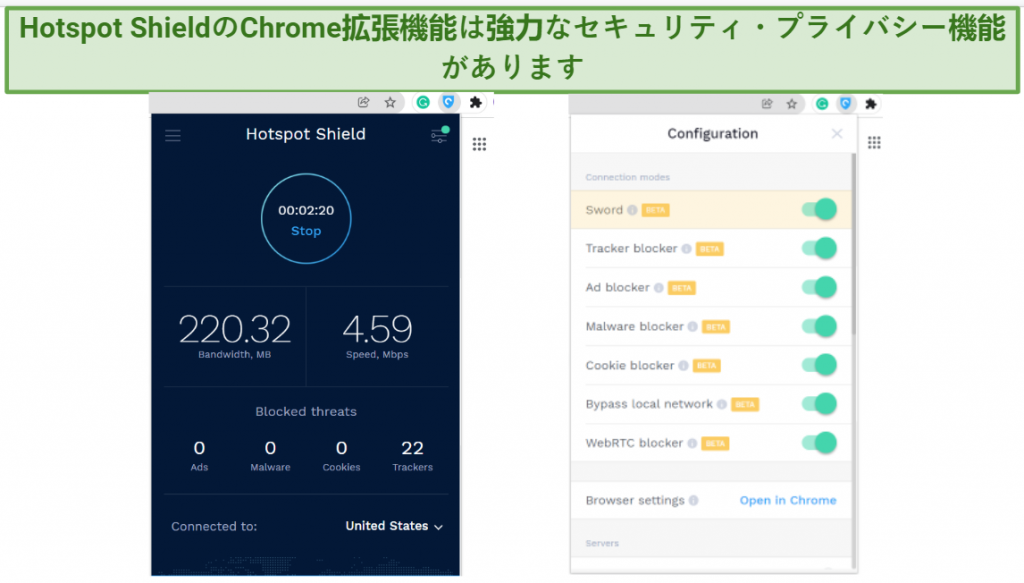Show info for Sword mode

tap(632, 210)
